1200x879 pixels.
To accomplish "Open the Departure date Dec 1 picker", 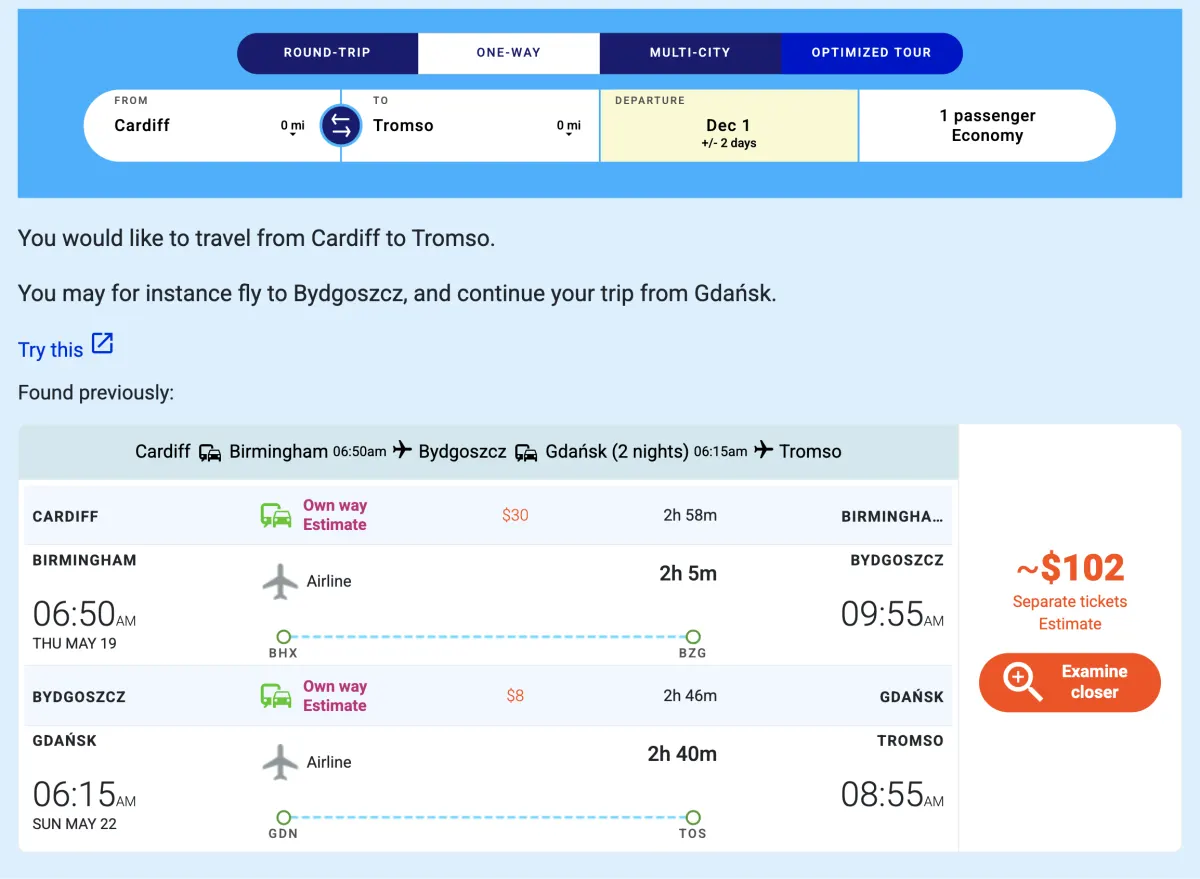I will click(729, 126).
